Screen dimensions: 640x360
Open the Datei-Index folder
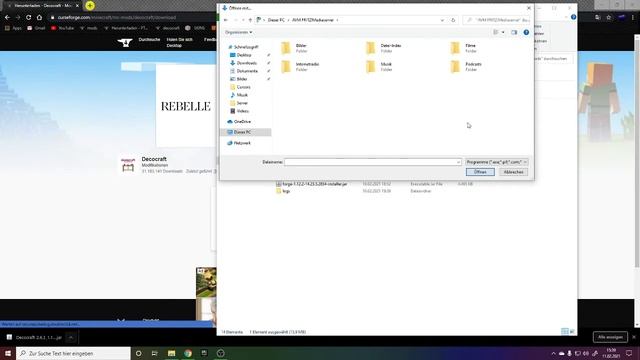point(385,48)
